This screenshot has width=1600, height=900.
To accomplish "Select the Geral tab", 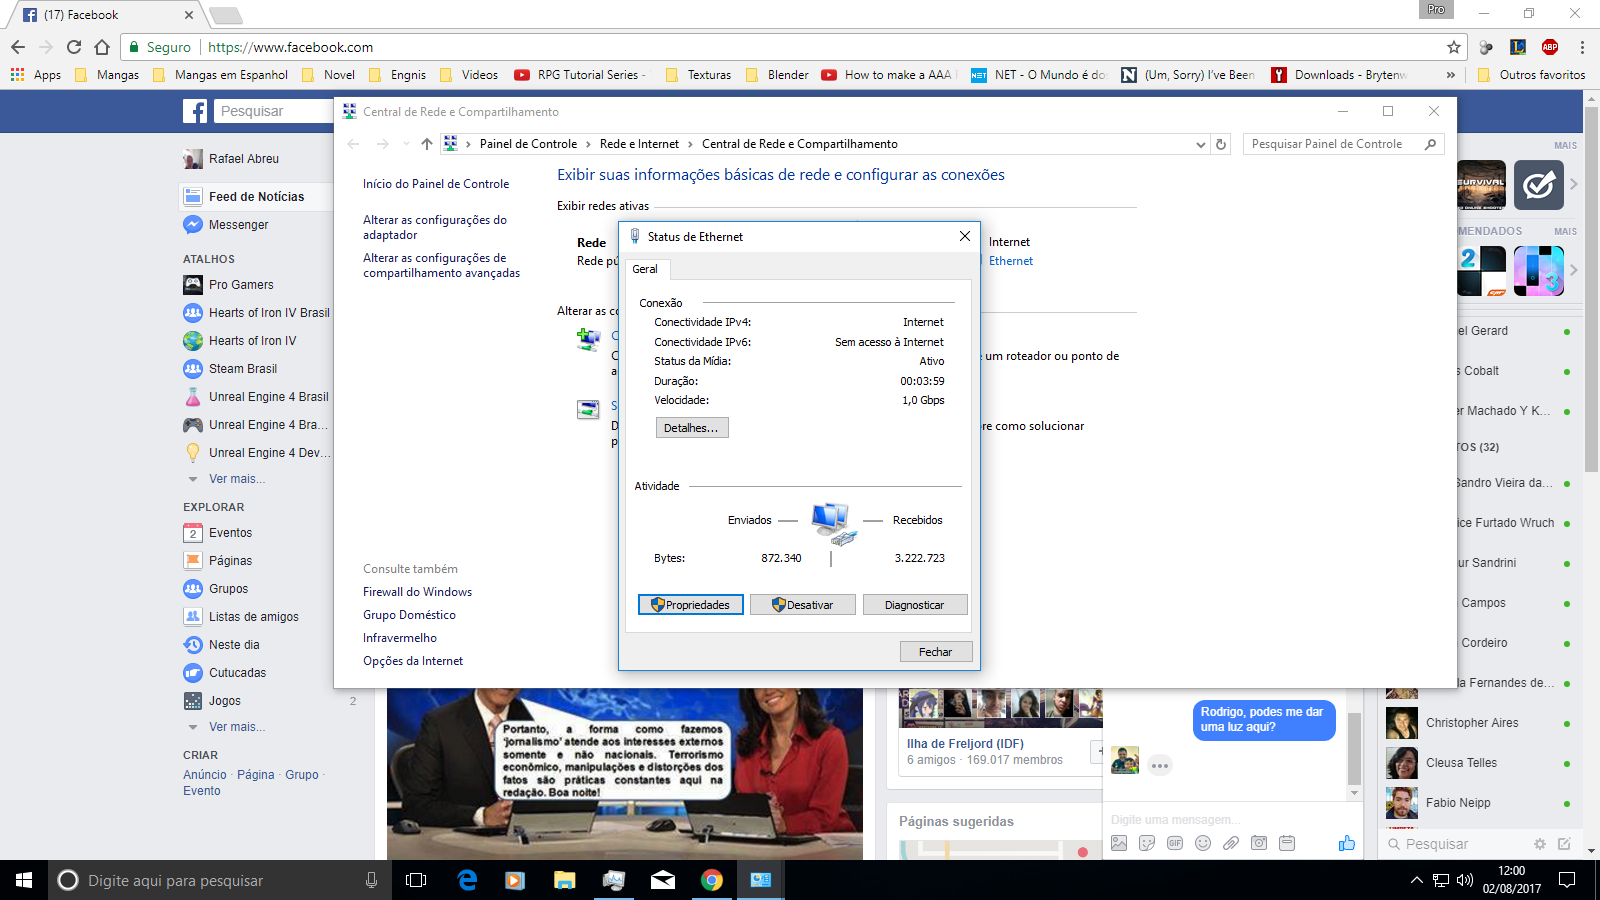I will 645,269.
